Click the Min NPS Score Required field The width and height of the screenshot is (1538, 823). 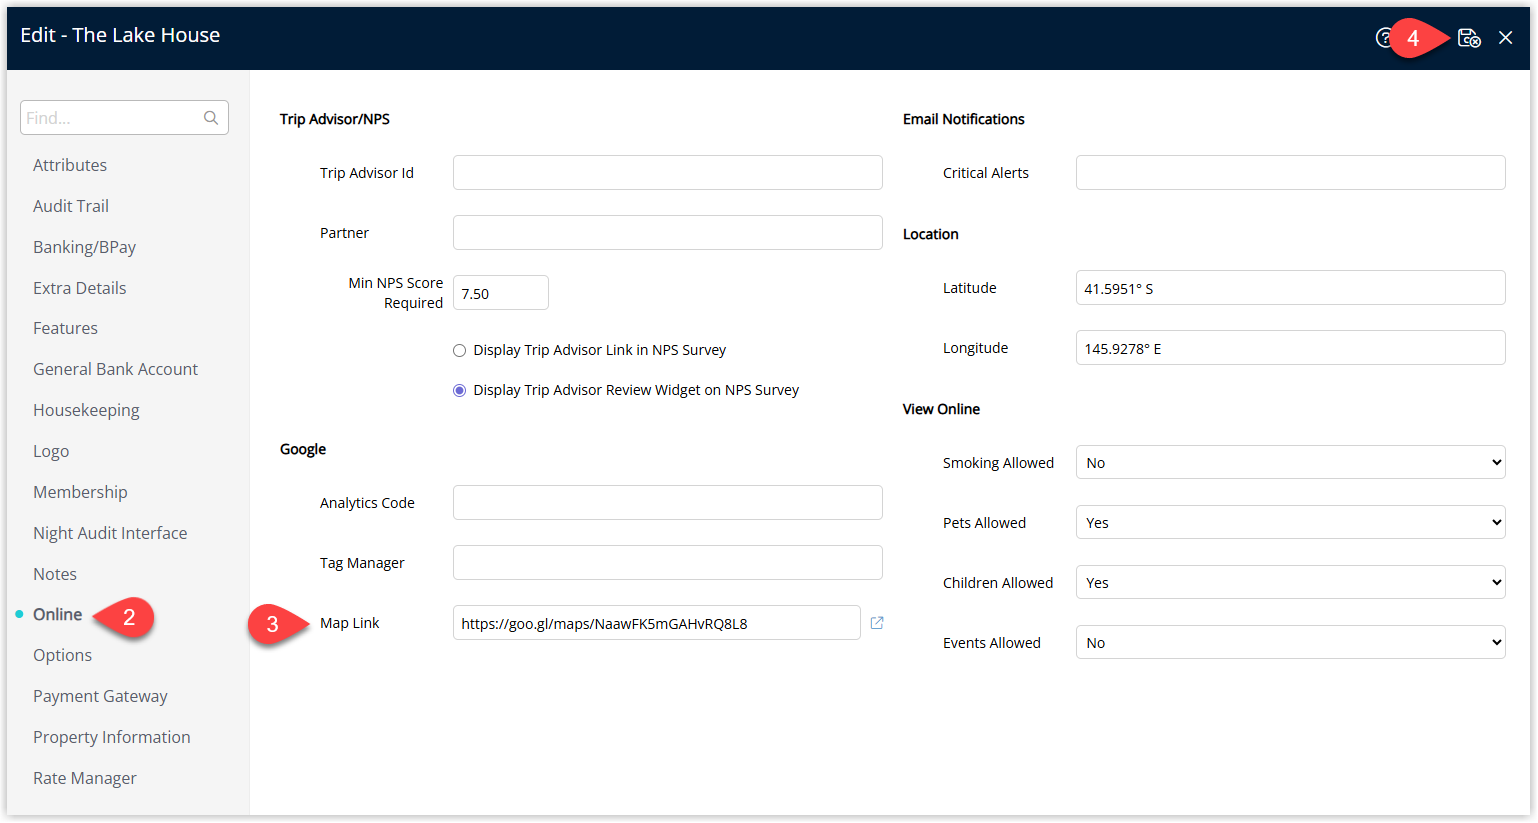pos(501,293)
